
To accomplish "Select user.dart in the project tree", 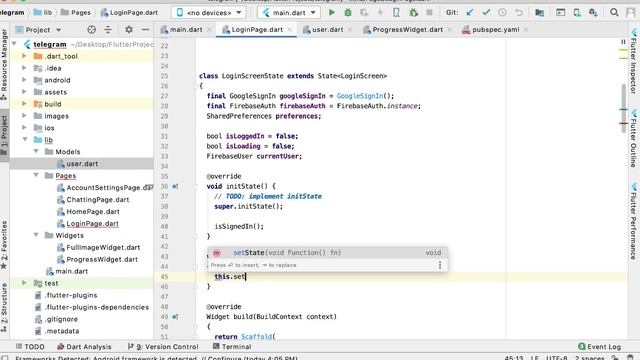I will click(82, 164).
